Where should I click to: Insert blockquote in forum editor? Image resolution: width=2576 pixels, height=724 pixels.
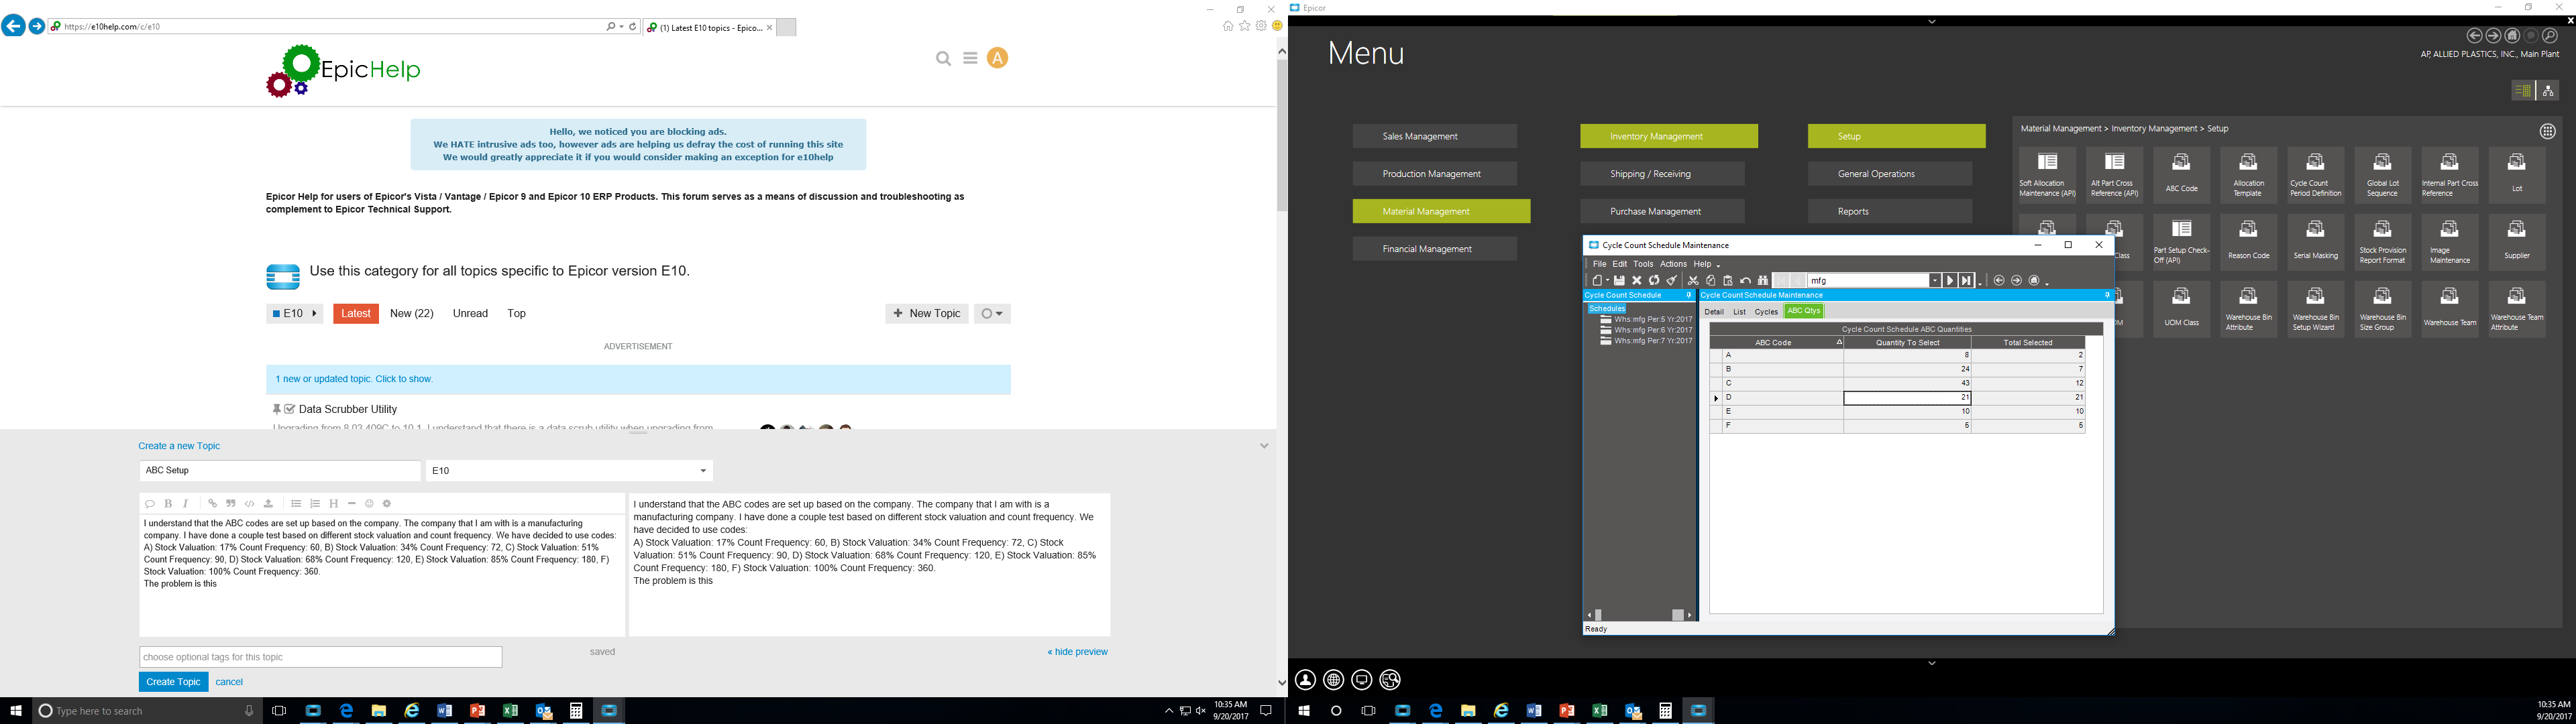click(230, 504)
